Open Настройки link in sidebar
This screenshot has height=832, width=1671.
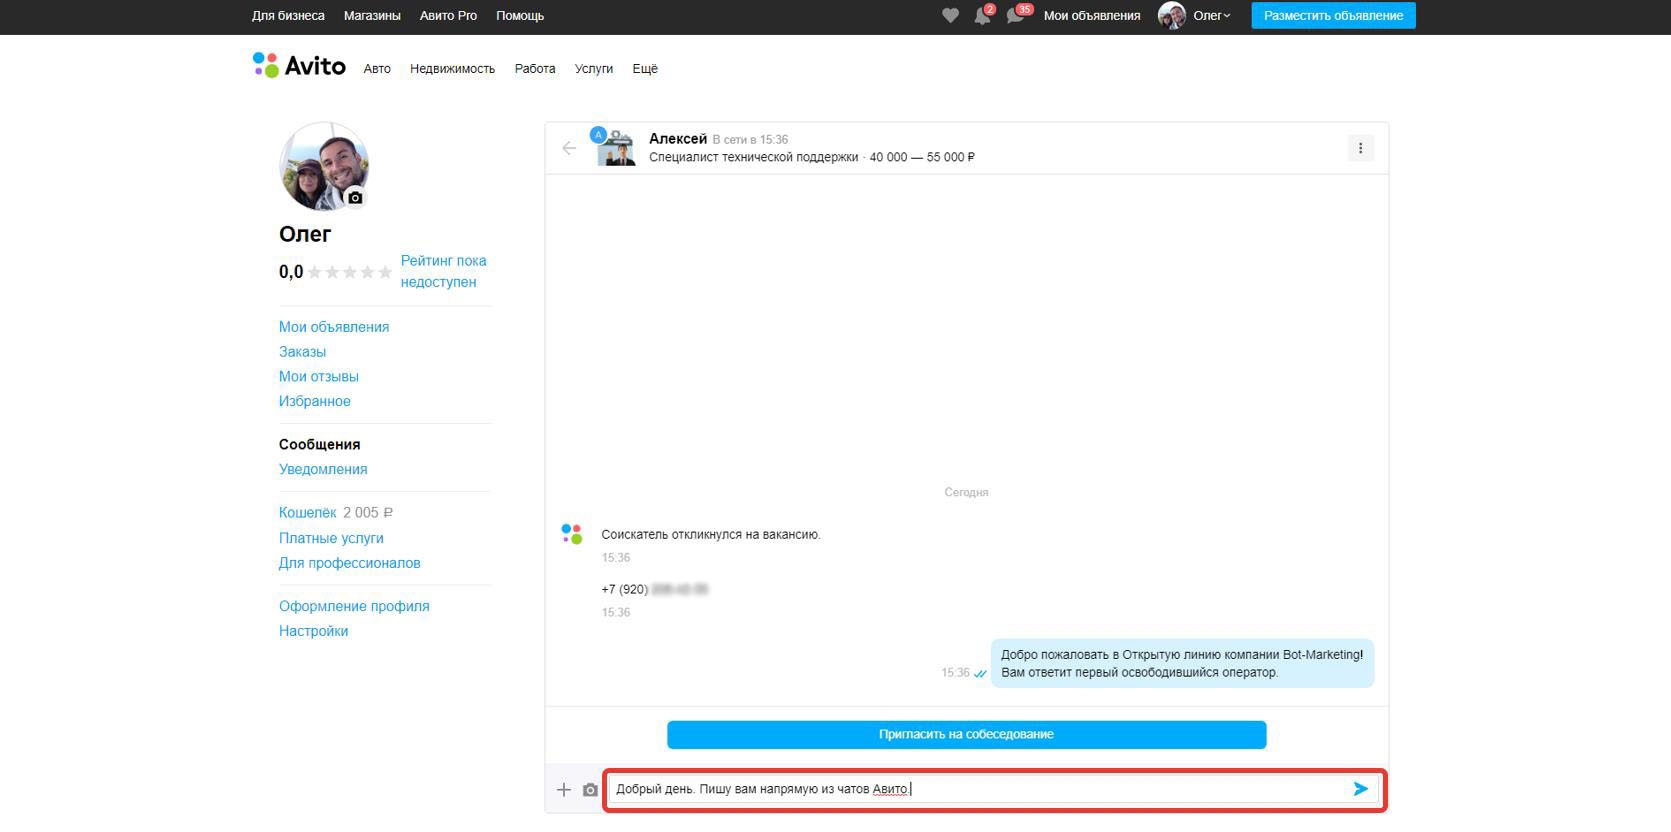click(313, 631)
